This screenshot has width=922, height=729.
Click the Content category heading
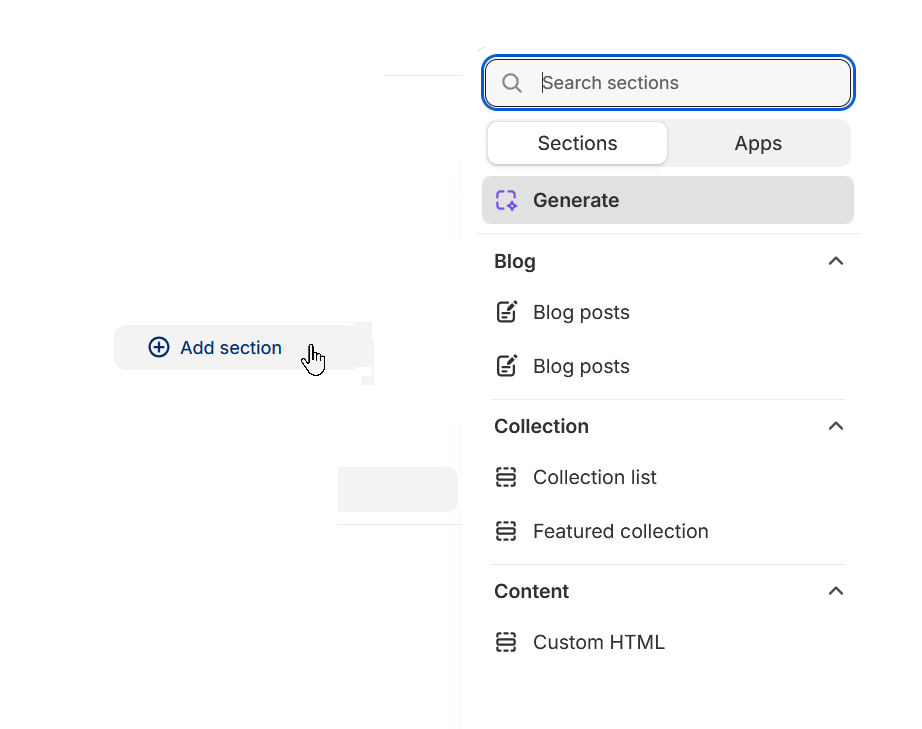click(x=532, y=591)
